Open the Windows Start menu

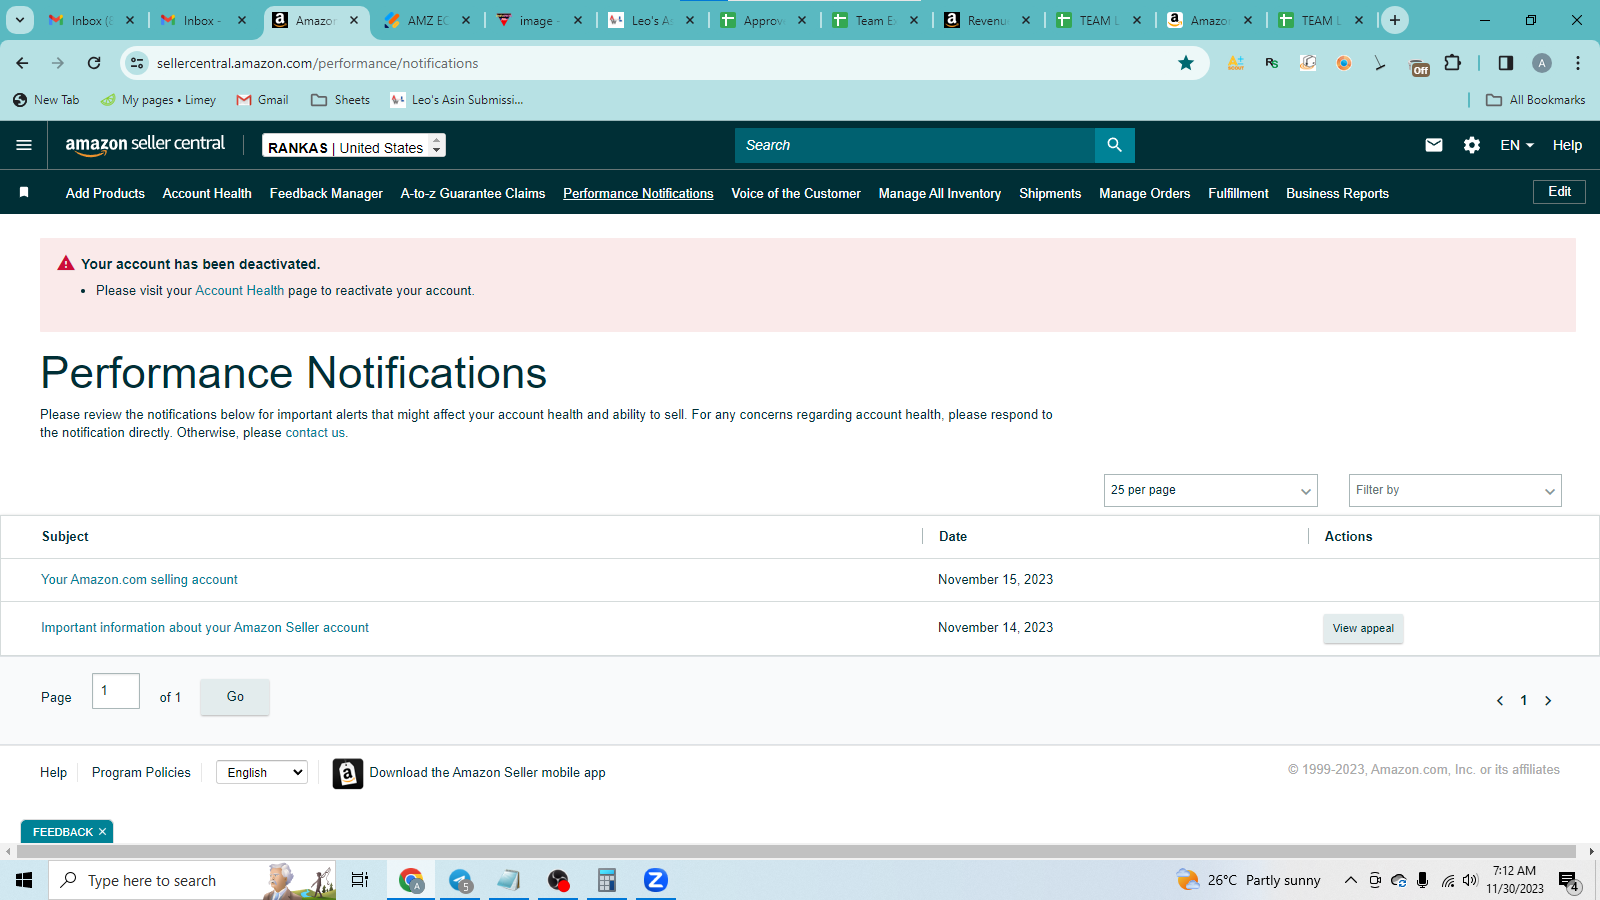click(x=24, y=880)
